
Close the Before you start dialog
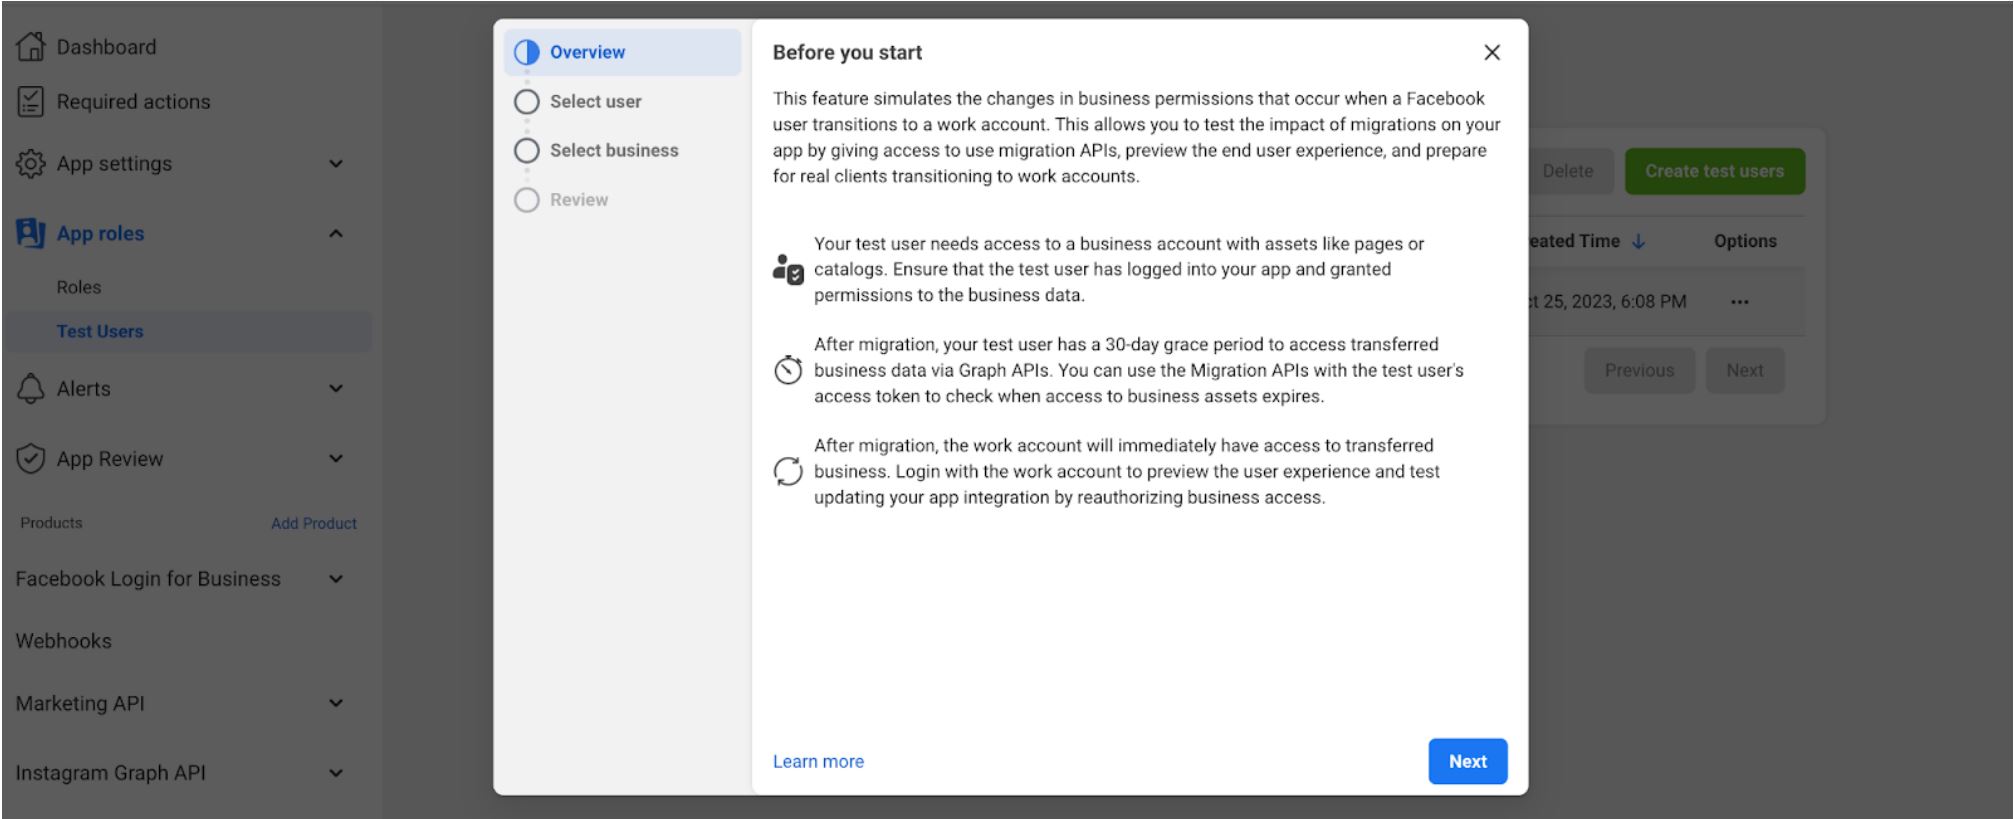tap(1492, 52)
